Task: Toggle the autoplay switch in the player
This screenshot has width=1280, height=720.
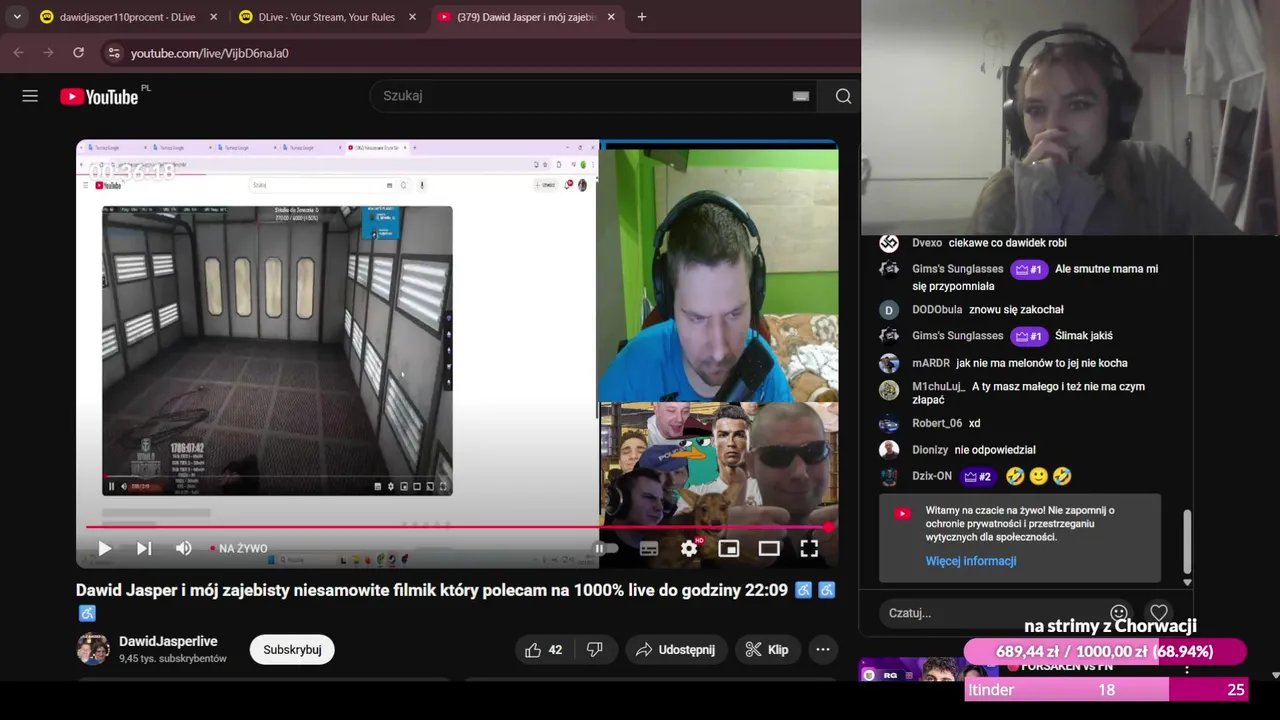Action: pos(606,548)
